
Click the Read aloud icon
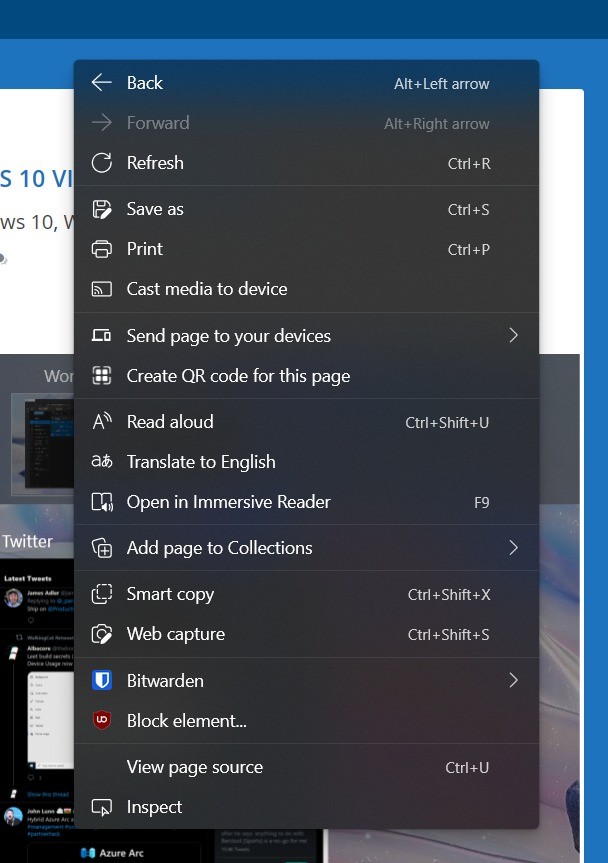click(101, 422)
